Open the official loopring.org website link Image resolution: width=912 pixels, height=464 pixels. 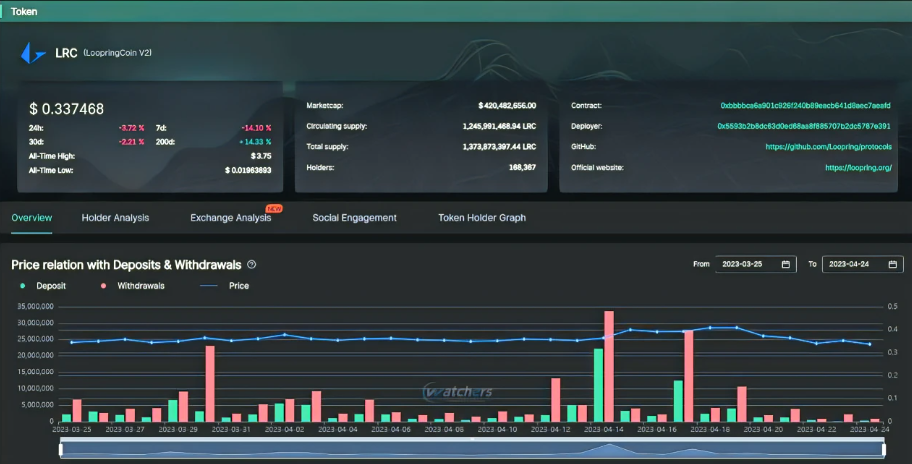point(858,167)
